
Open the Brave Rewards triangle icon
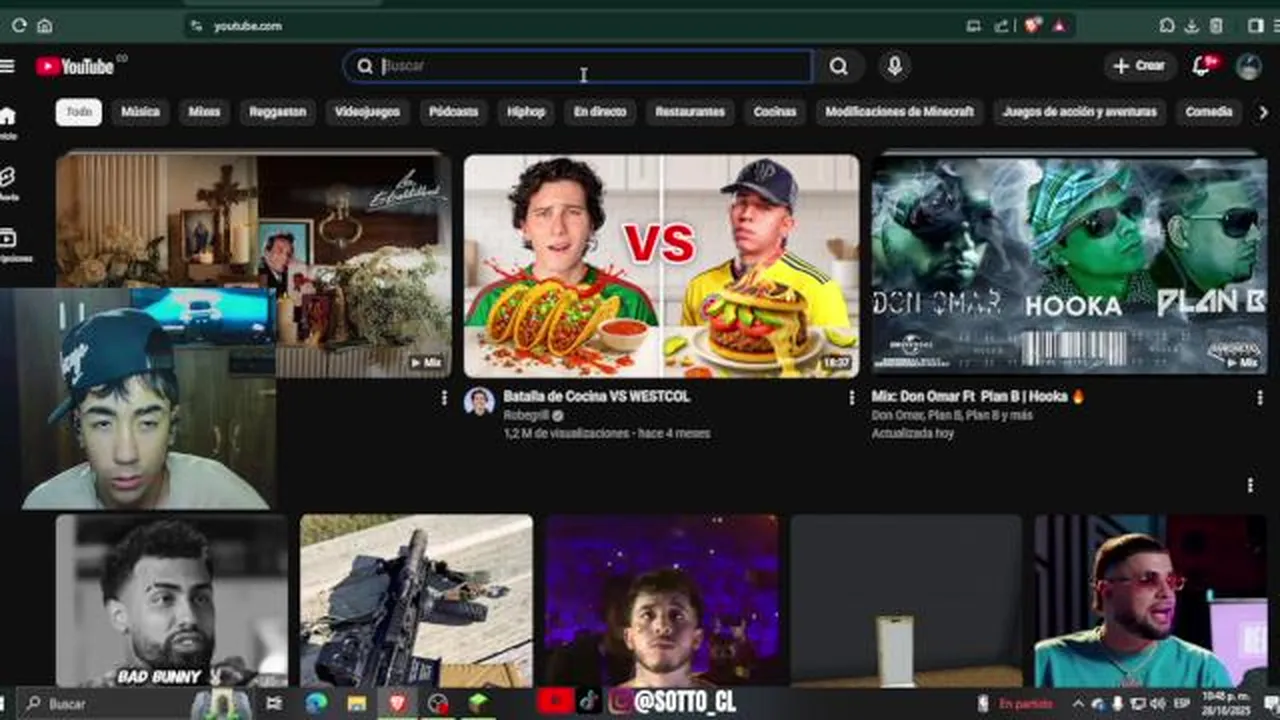point(1058,26)
